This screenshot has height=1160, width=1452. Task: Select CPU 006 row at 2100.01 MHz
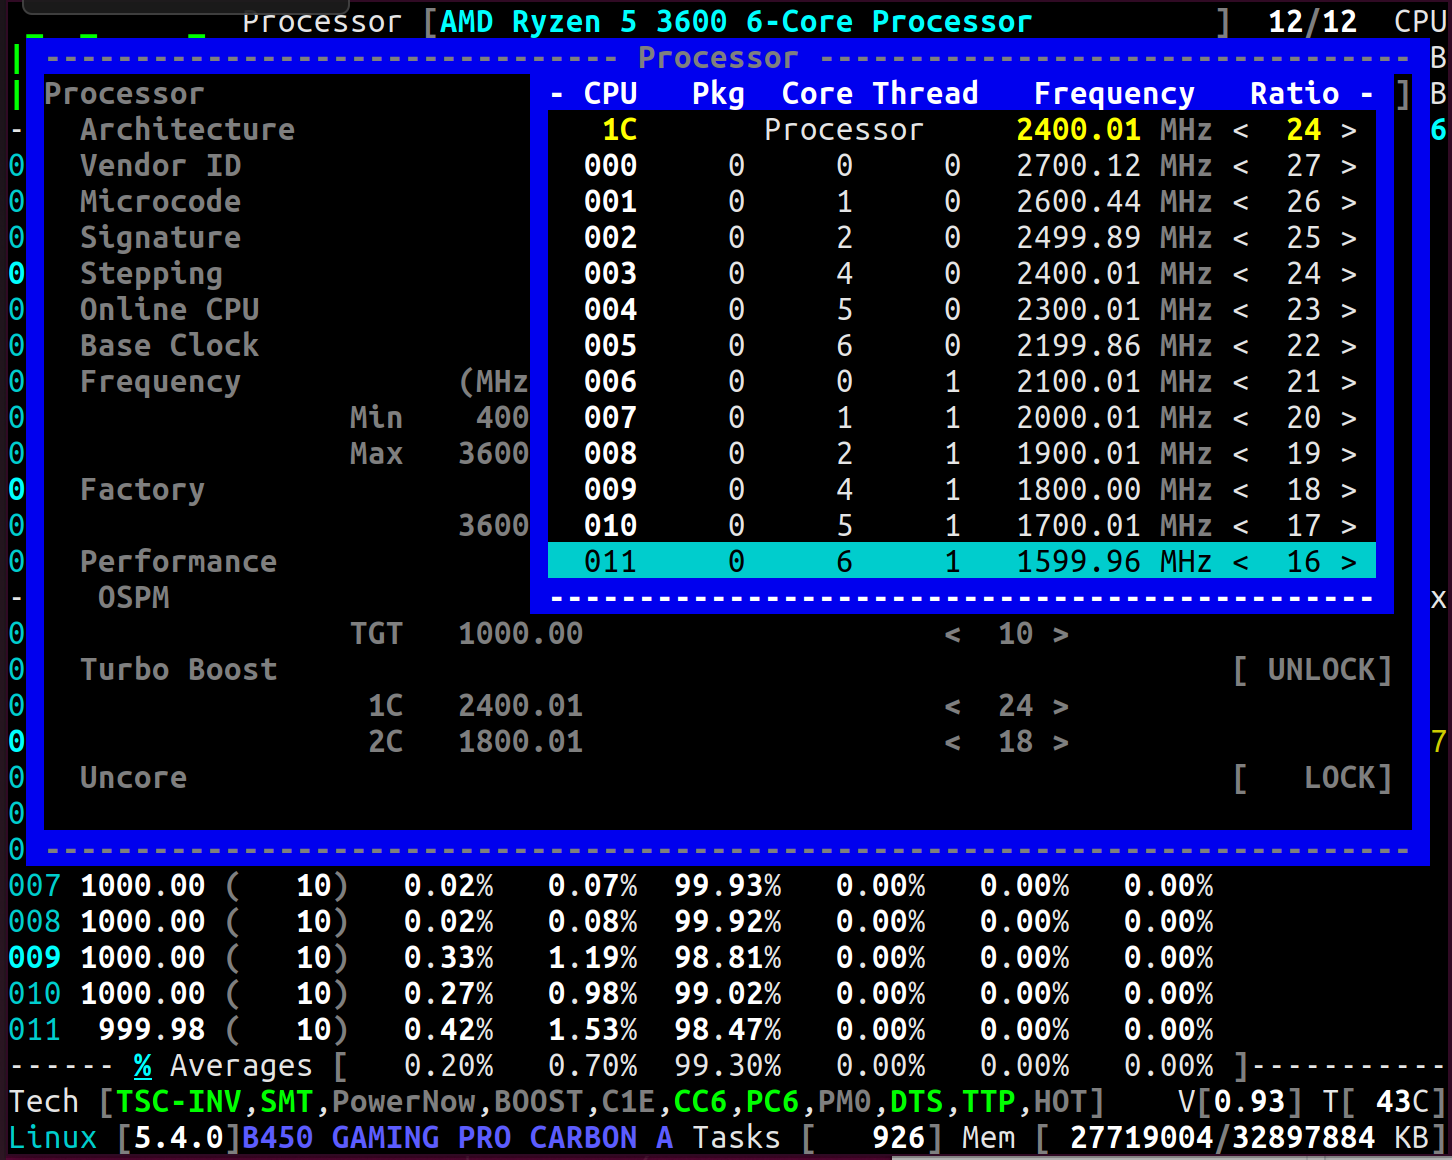click(962, 382)
